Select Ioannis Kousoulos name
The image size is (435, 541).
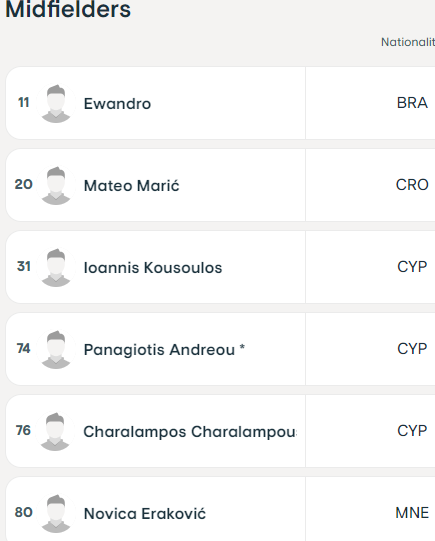(x=153, y=267)
